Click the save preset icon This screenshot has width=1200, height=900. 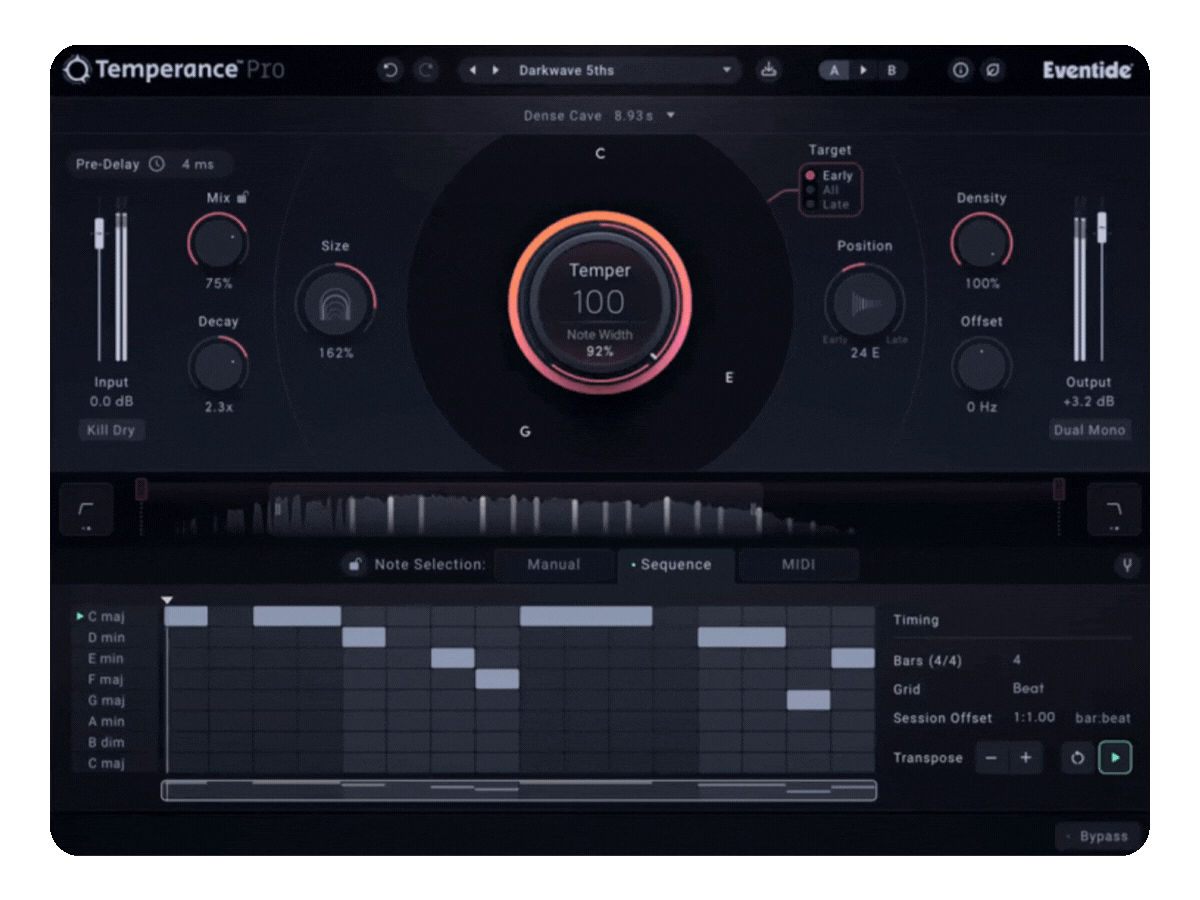(x=768, y=70)
